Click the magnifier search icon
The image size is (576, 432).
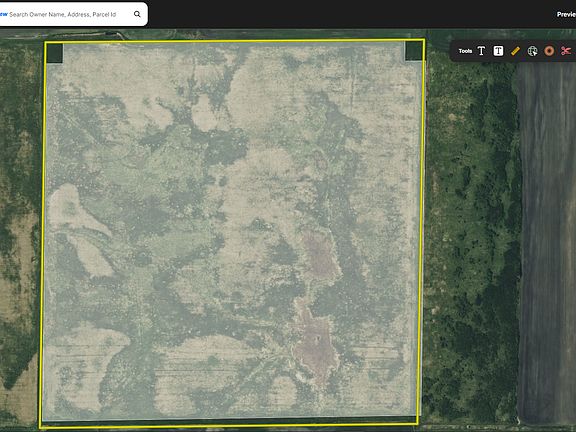pyautogui.click(x=137, y=14)
